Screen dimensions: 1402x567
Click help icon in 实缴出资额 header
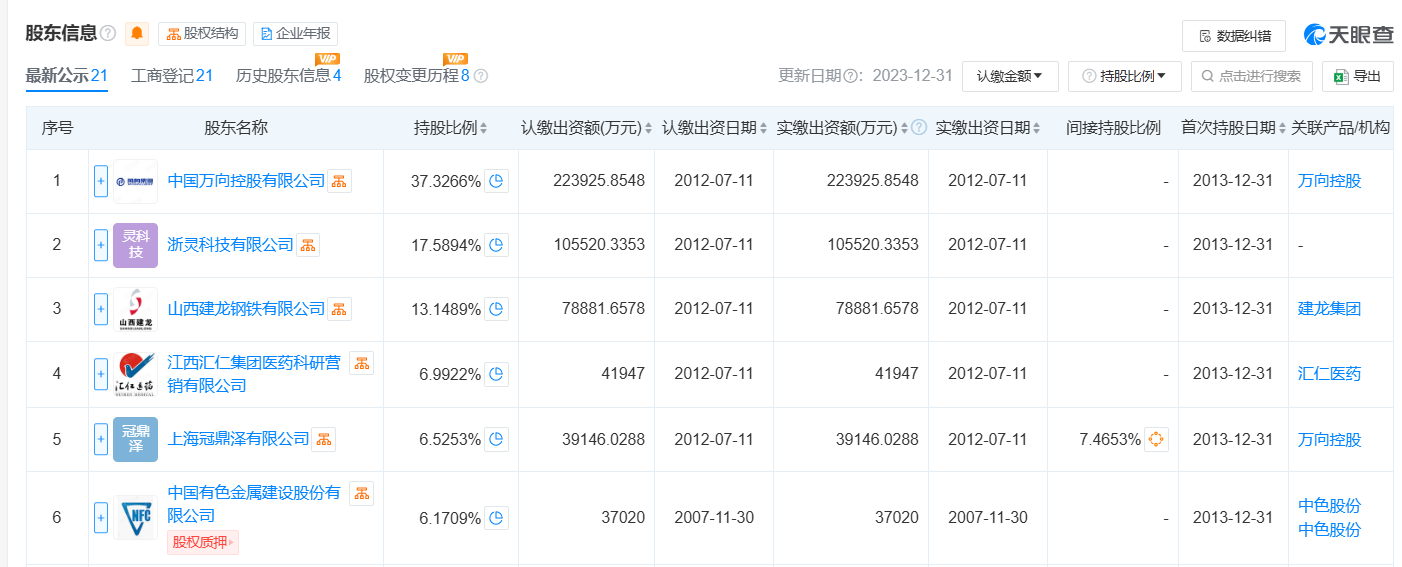click(x=918, y=128)
